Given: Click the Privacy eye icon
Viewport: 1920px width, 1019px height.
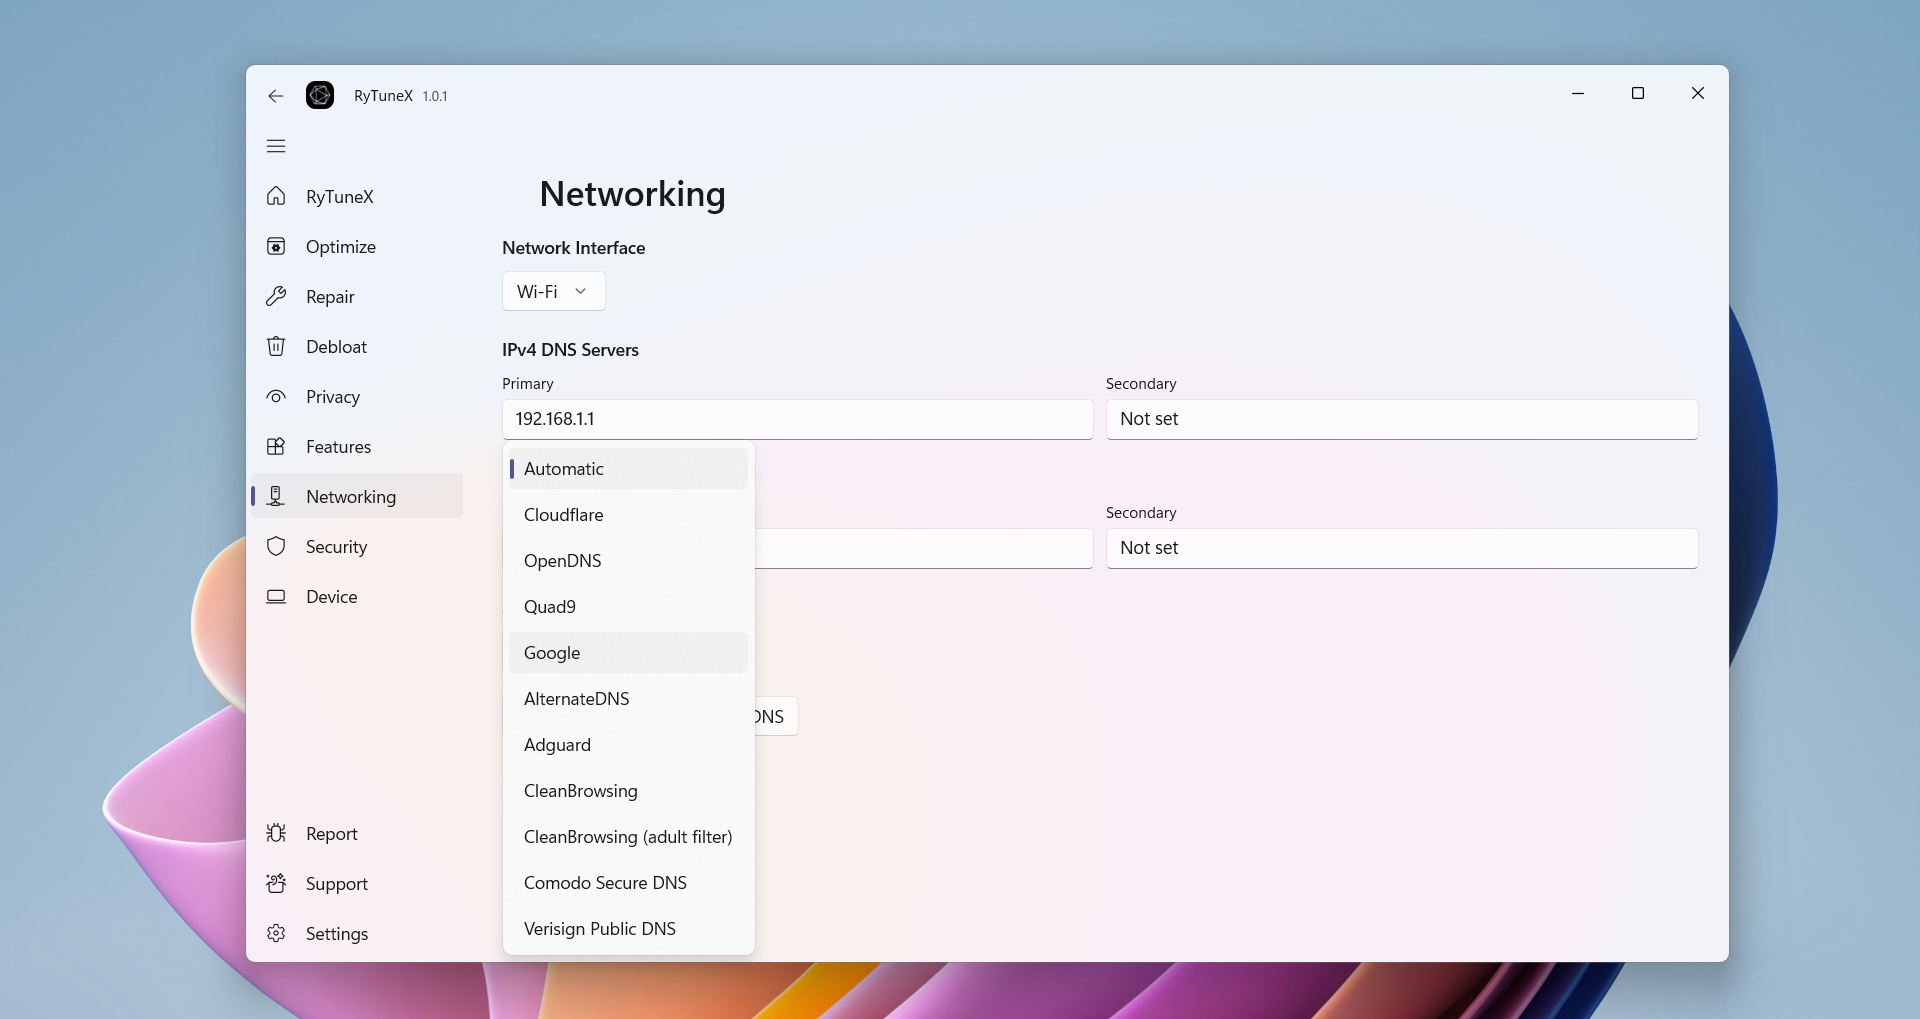Looking at the screenshot, I should point(276,396).
